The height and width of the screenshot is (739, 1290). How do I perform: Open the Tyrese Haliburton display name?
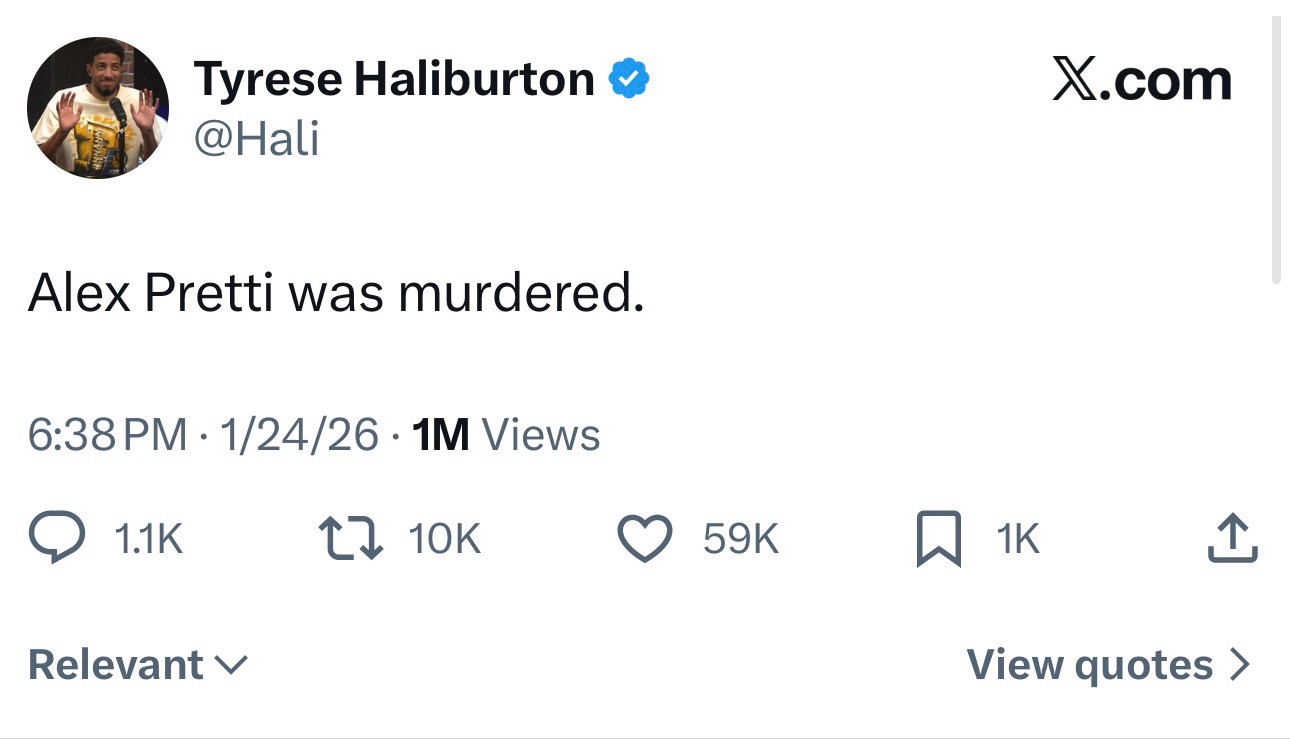394,79
